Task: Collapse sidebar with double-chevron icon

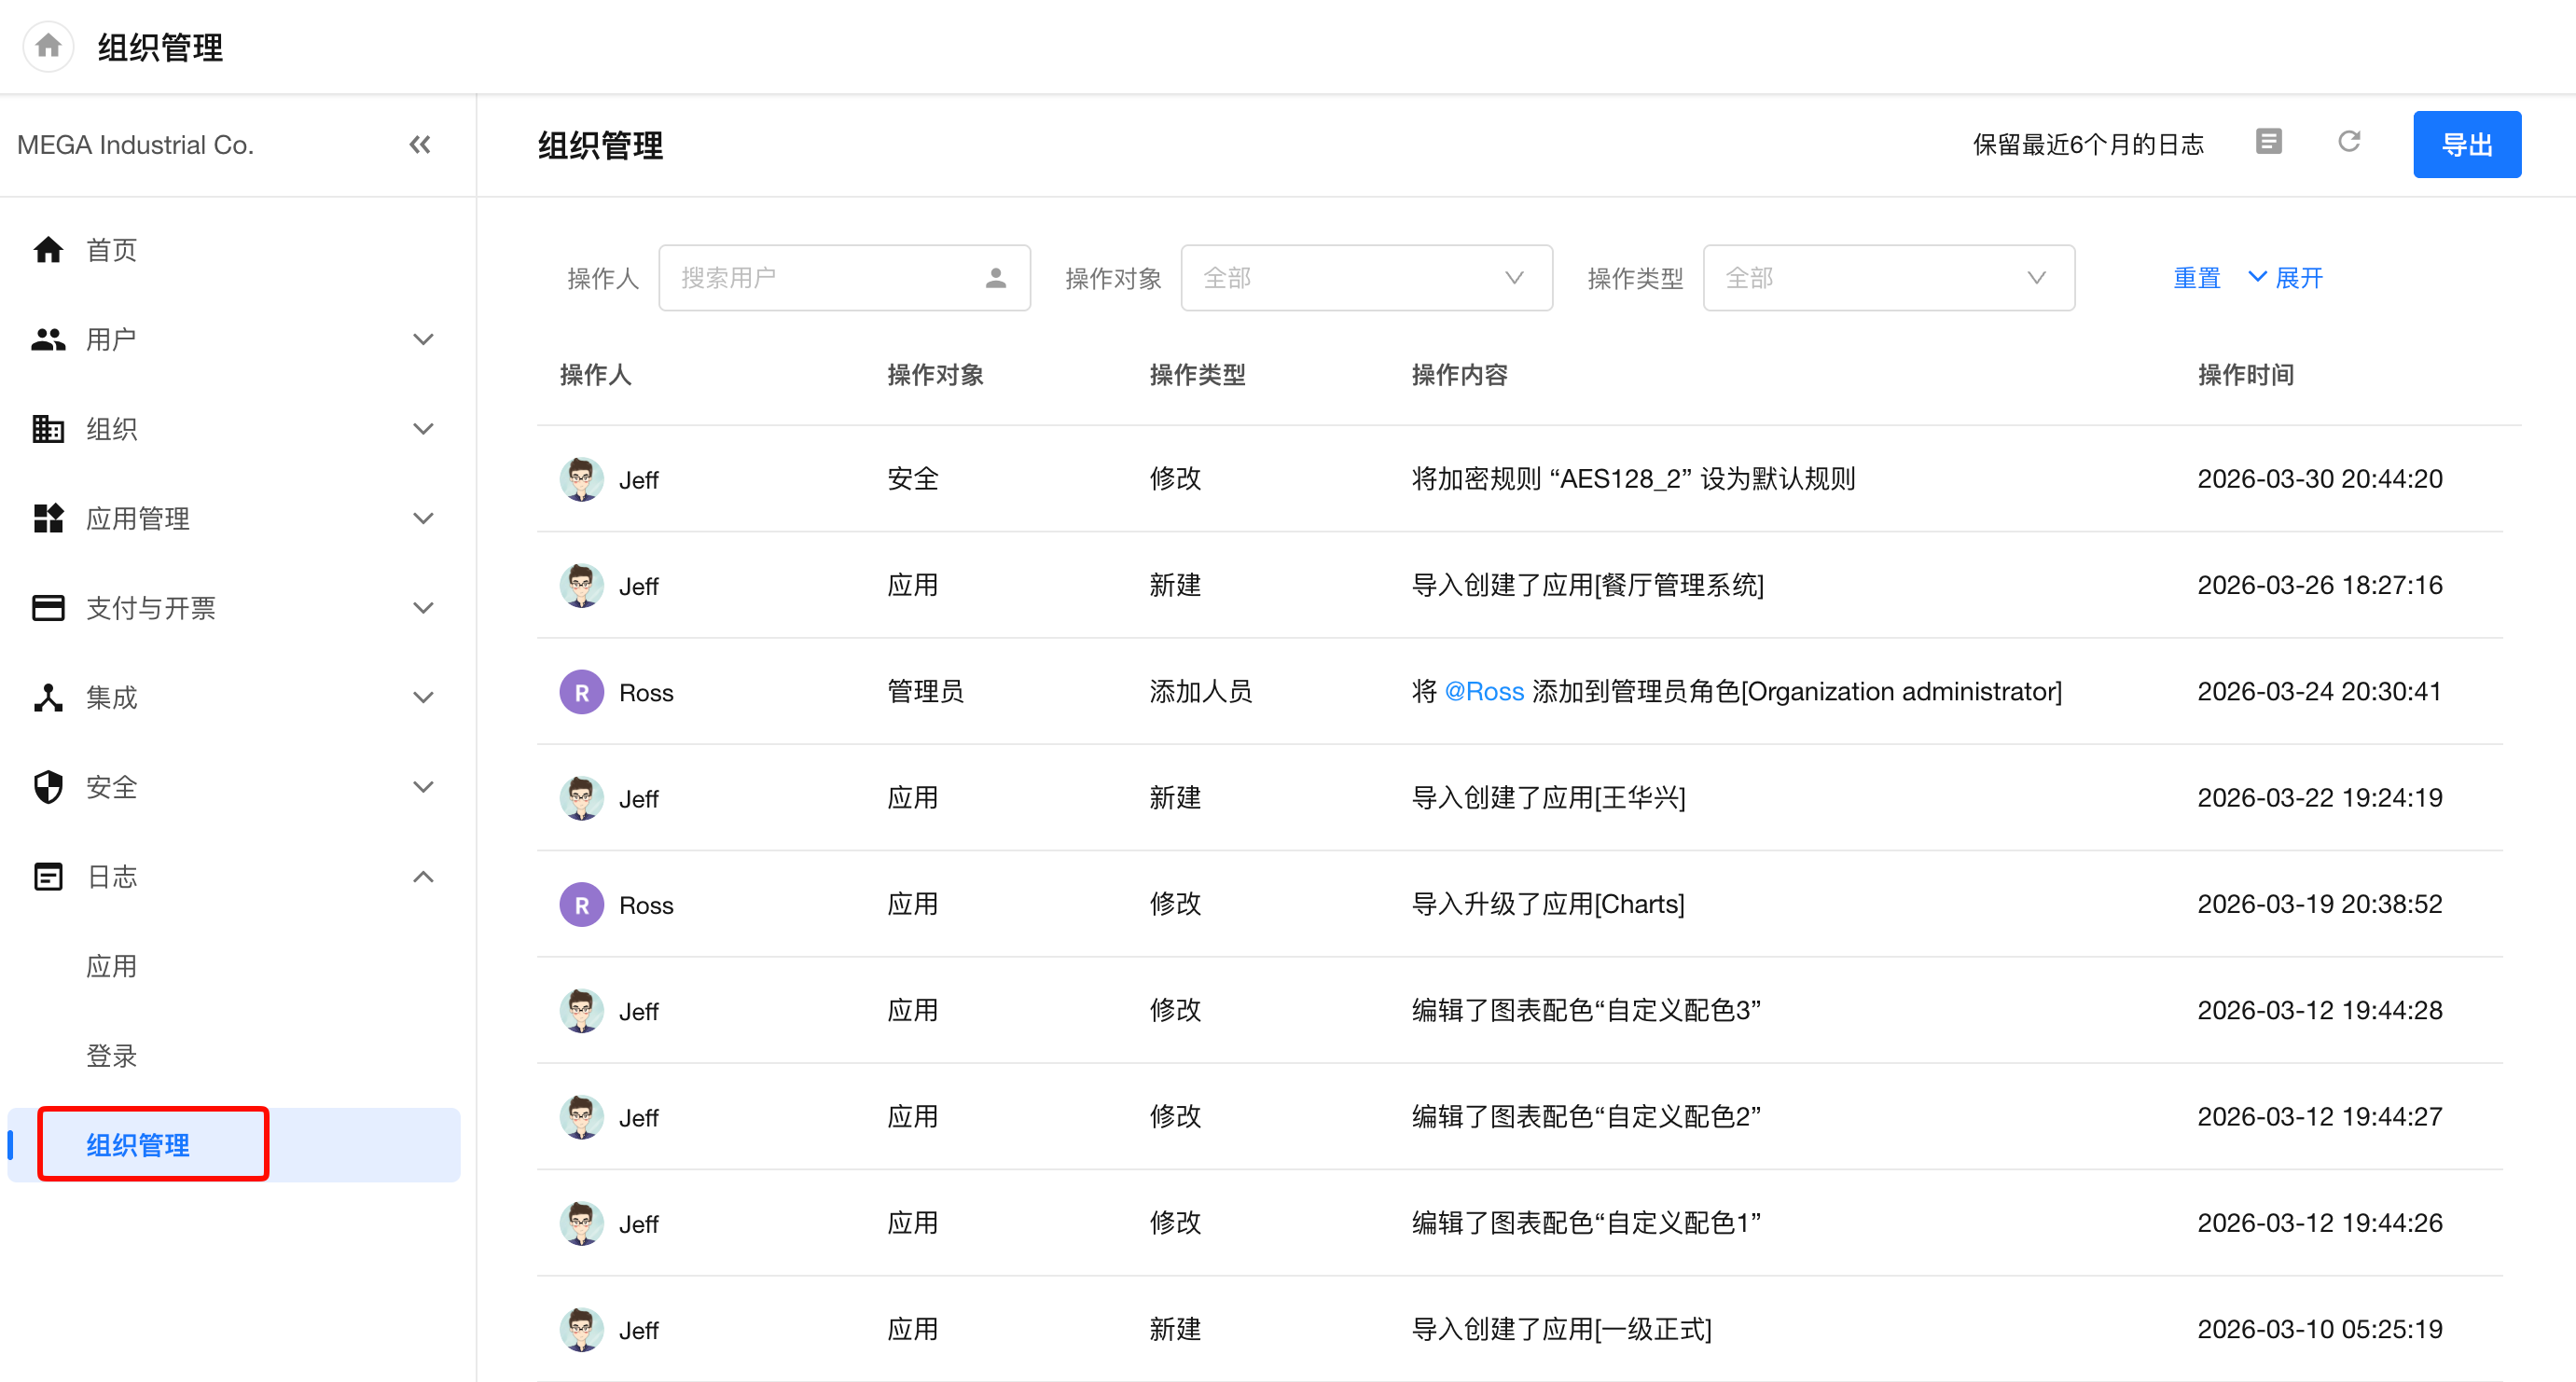Action: tap(420, 145)
